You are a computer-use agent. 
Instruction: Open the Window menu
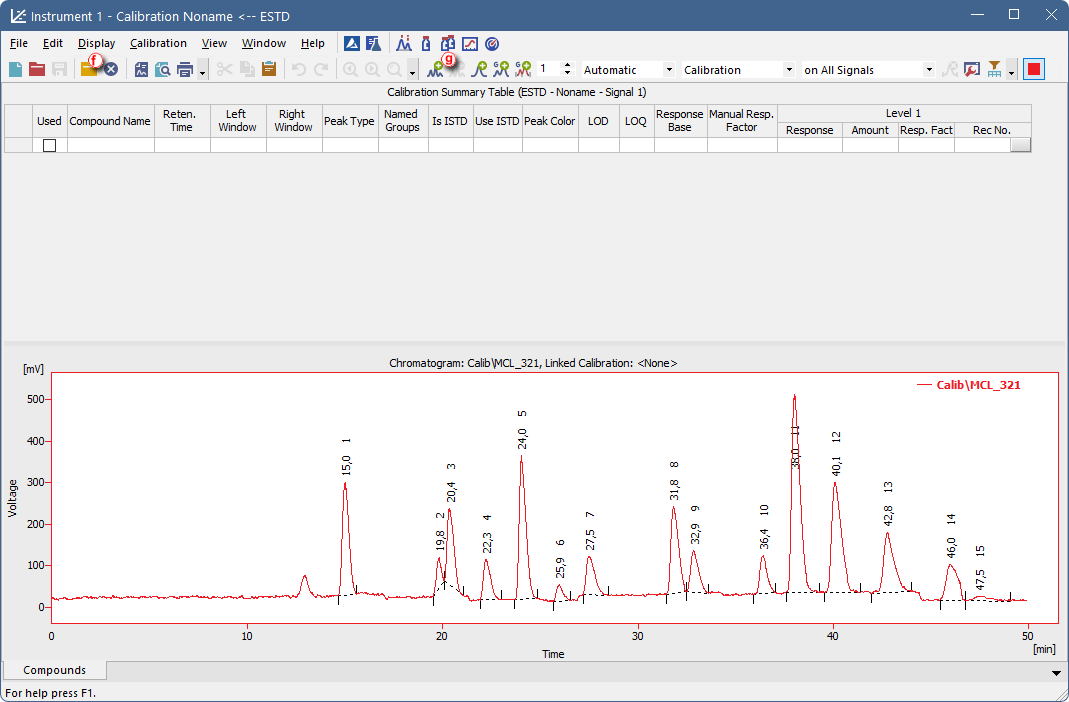click(x=264, y=43)
